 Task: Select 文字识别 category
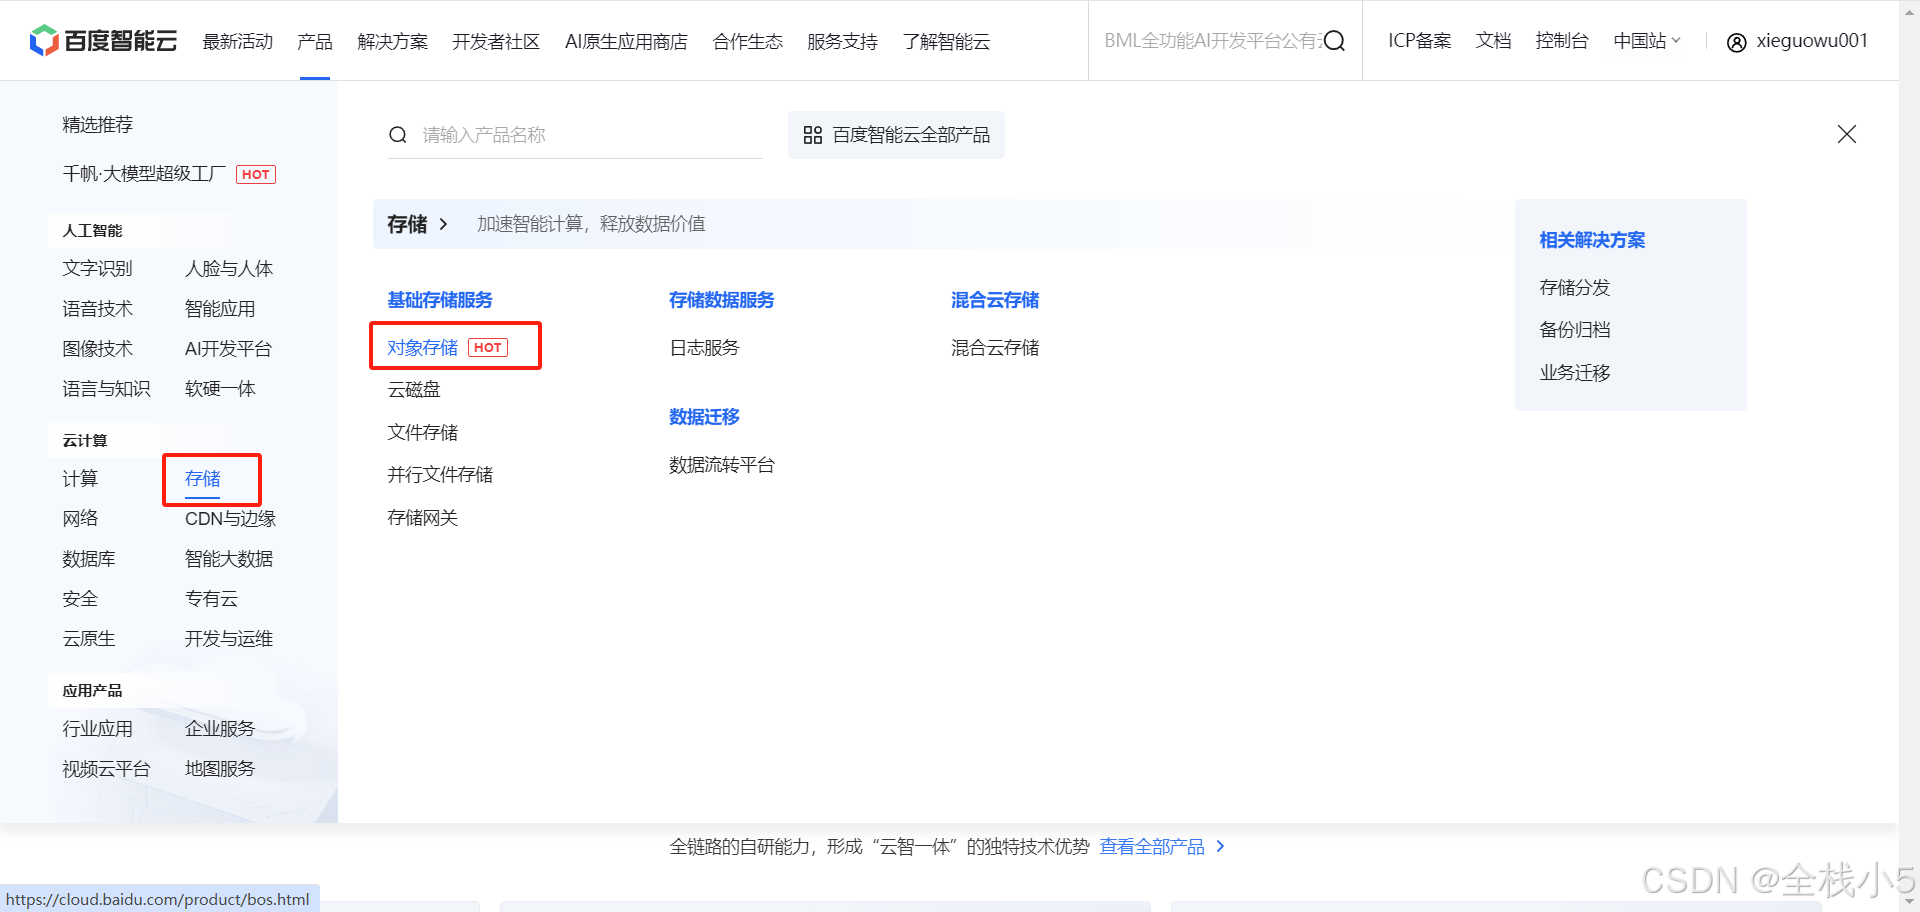click(x=97, y=269)
